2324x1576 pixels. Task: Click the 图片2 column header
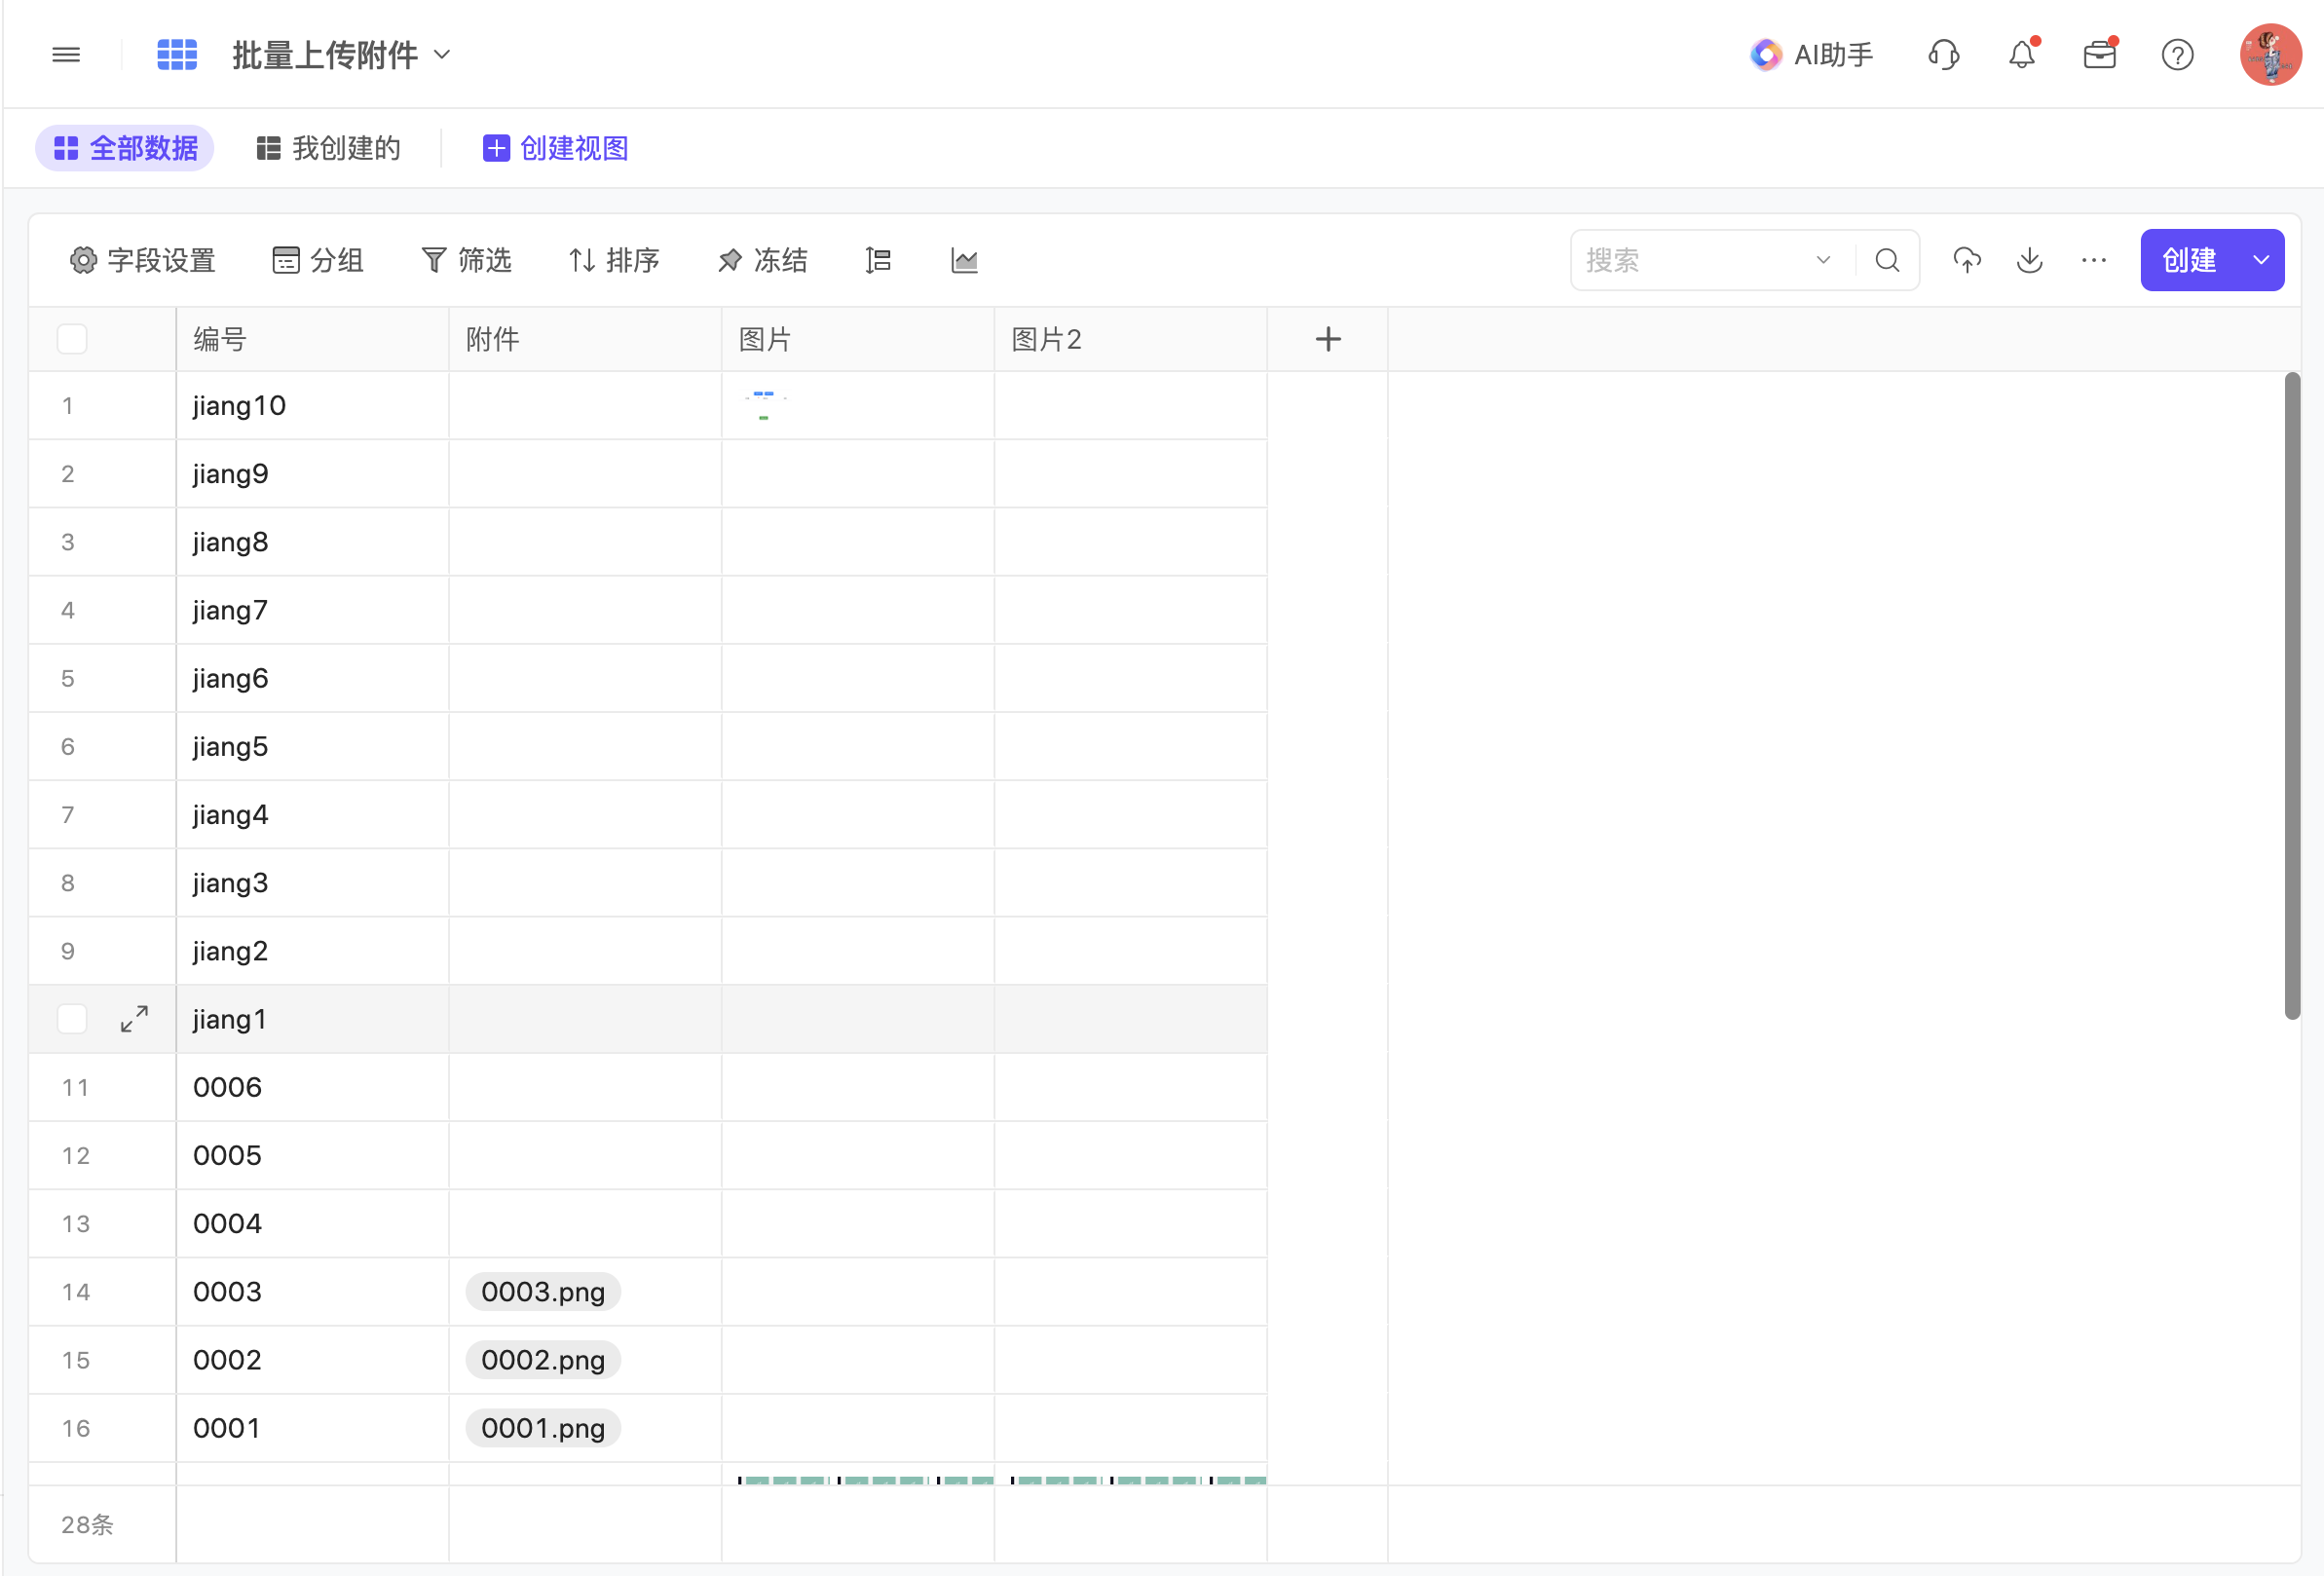click(1131, 340)
